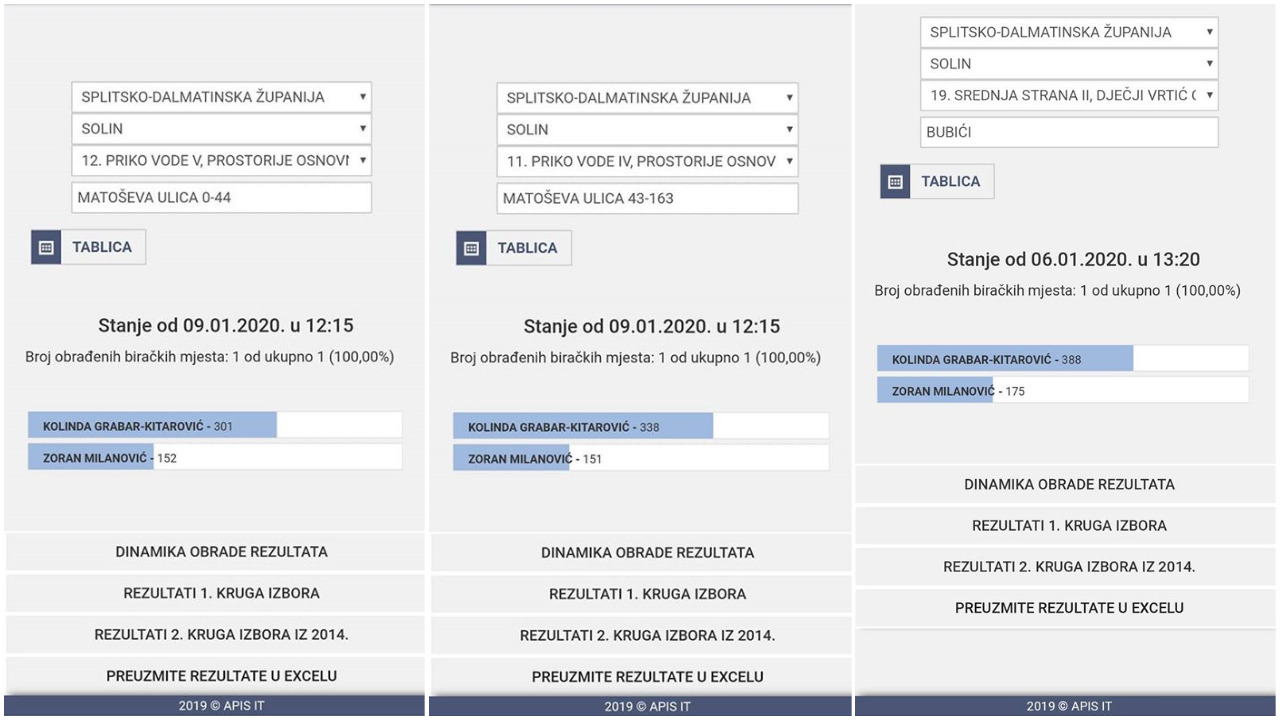Open the 19. SREDNJA STRANA II dropdown
1280x720 pixels.
tap(1069, 96)
